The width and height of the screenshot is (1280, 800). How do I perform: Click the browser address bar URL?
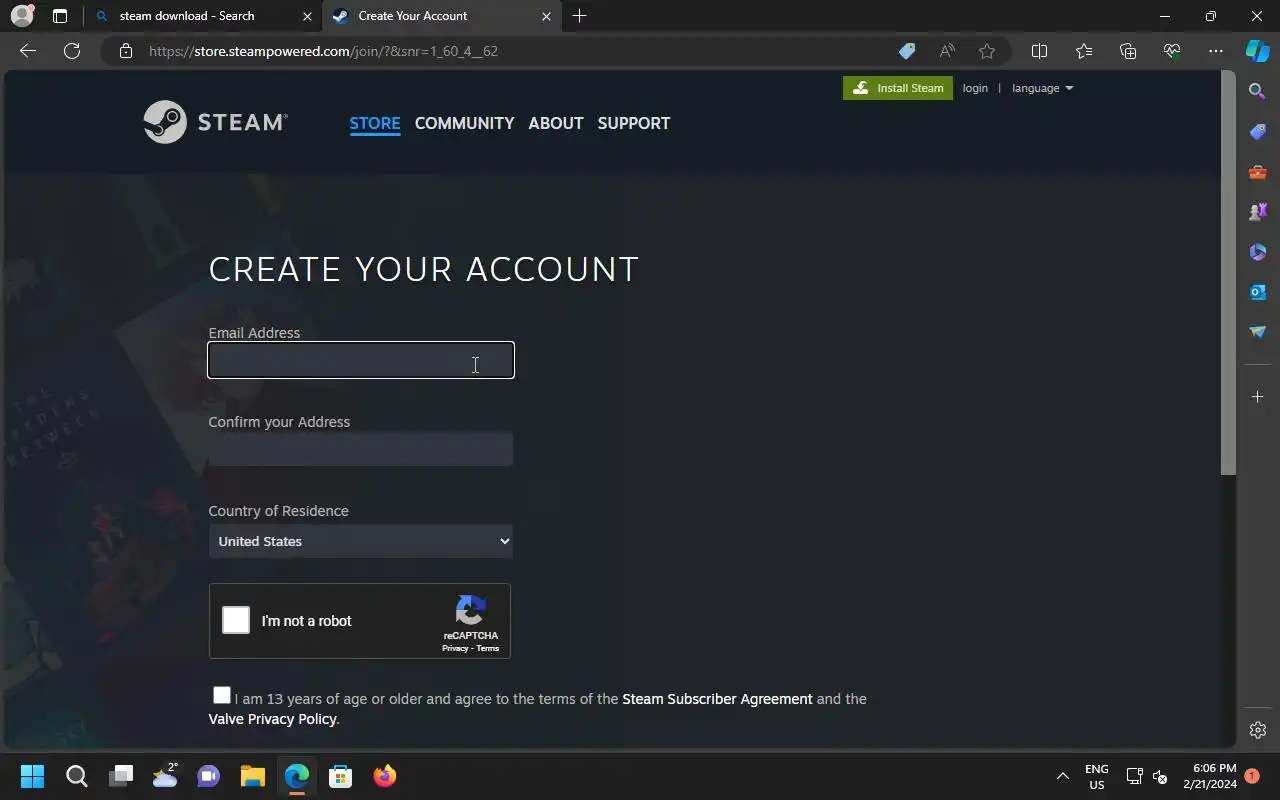323,51
